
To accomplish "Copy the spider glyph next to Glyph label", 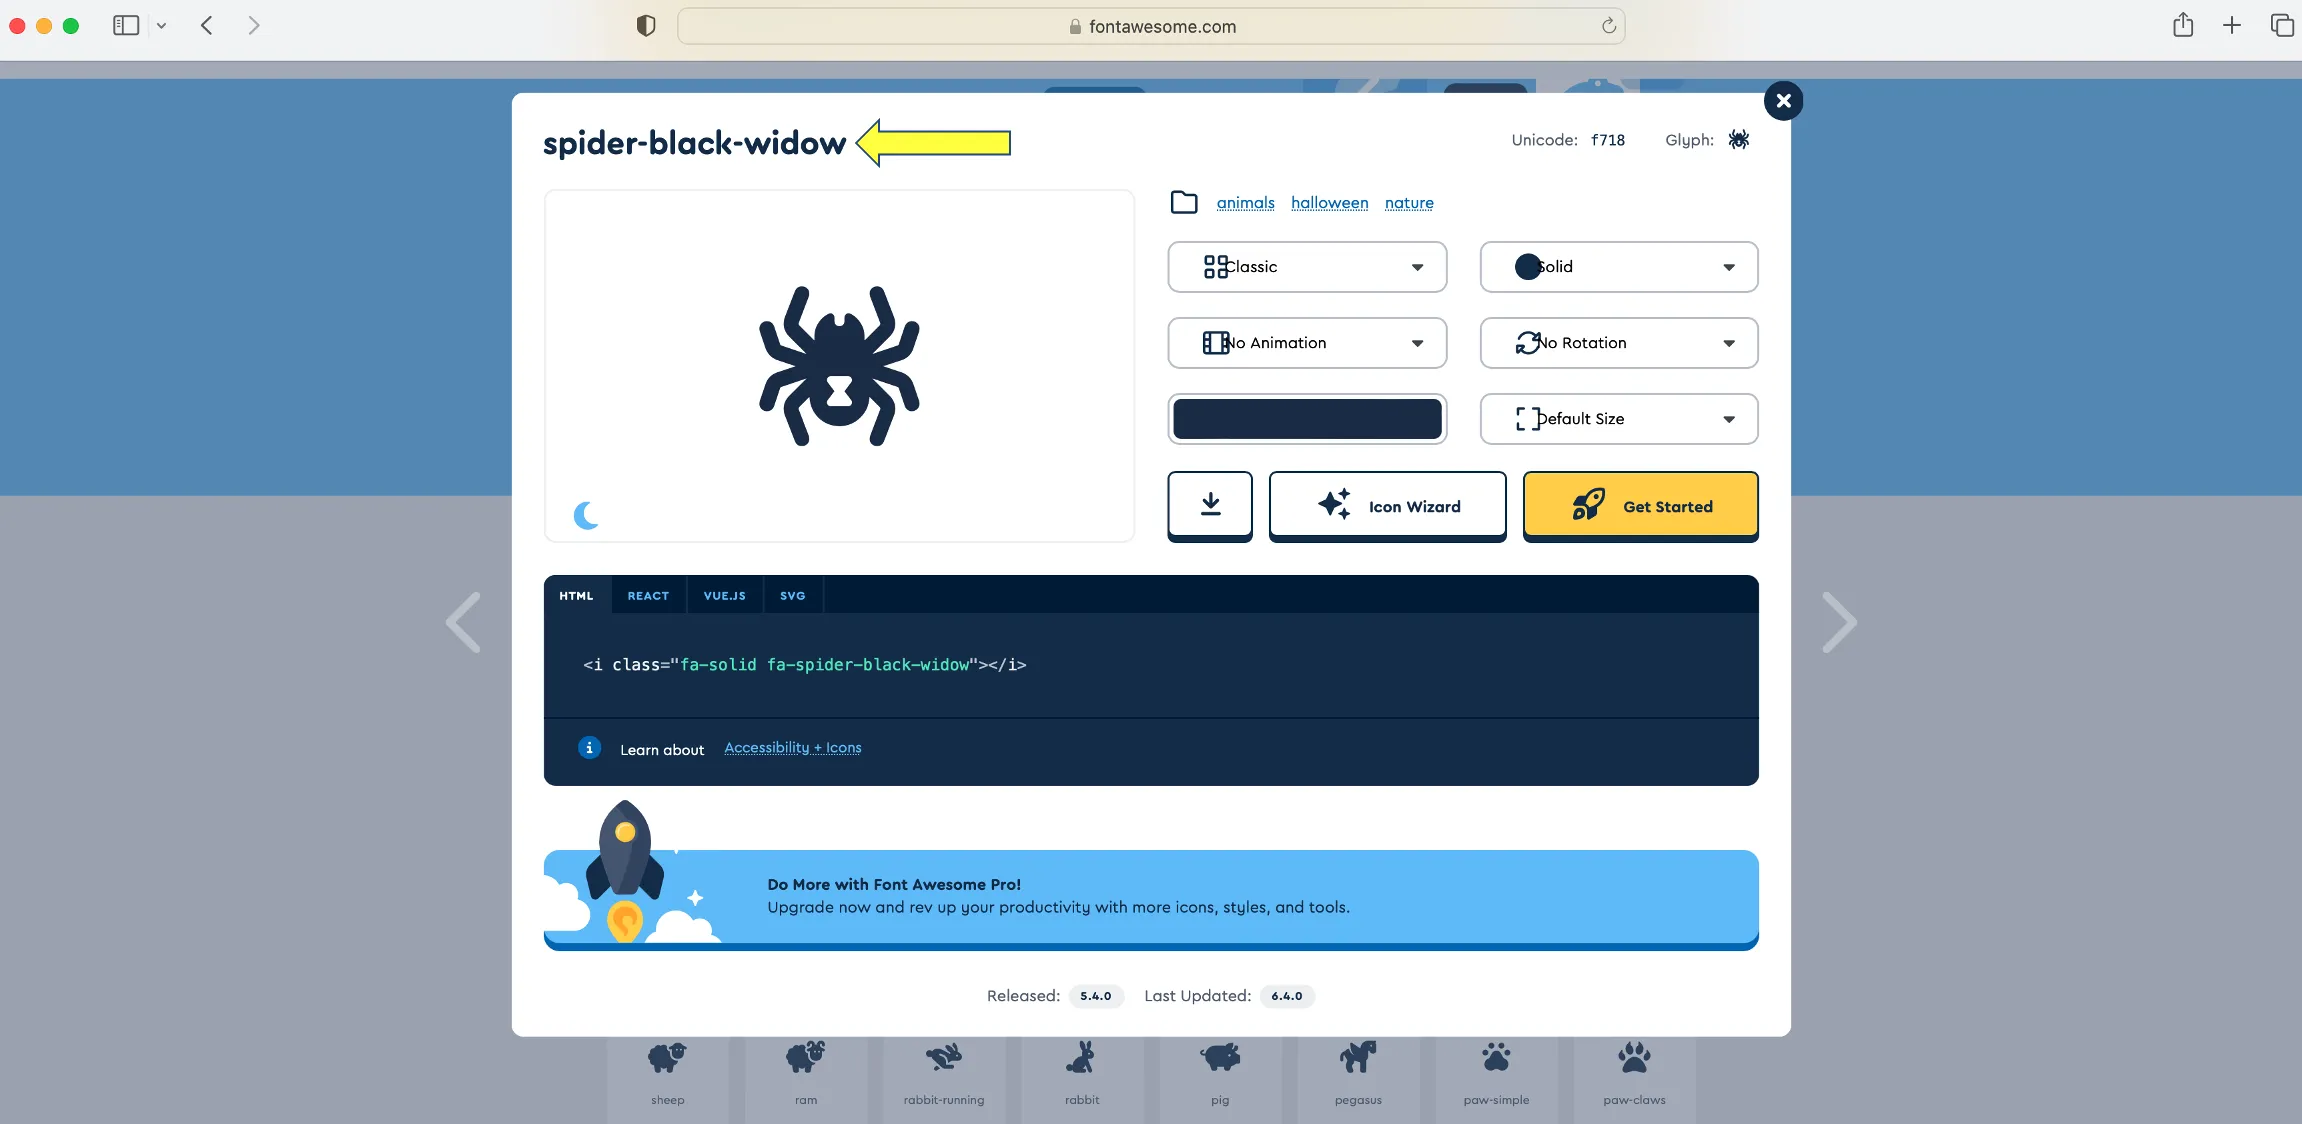I will point(1739,140).
